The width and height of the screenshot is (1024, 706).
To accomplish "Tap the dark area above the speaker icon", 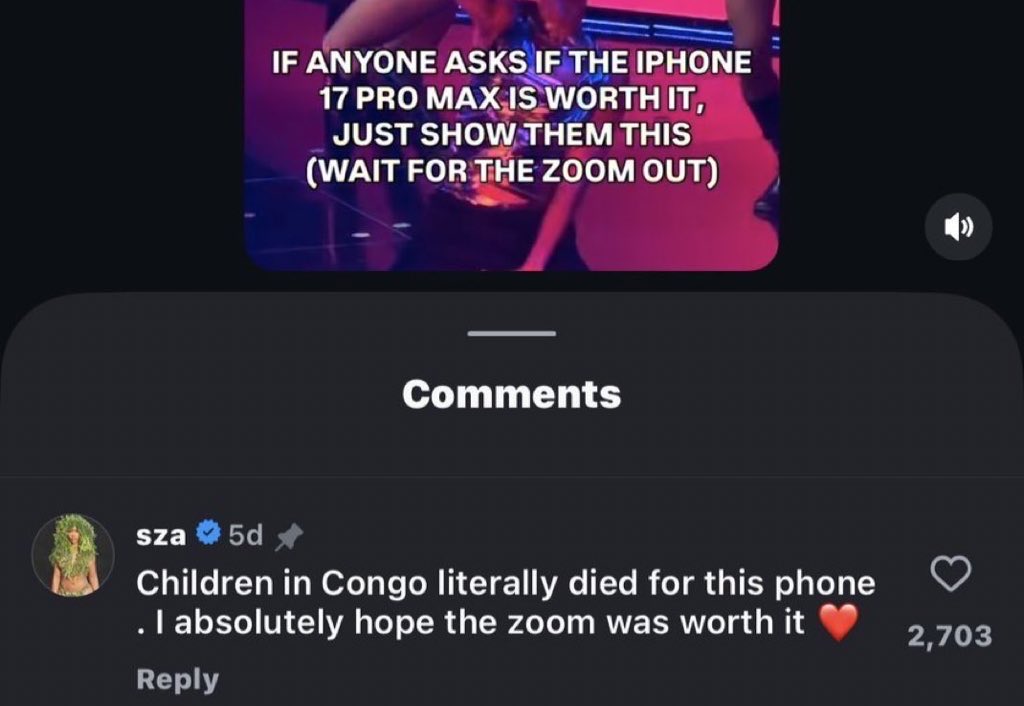I will click(x=958, y=98).
